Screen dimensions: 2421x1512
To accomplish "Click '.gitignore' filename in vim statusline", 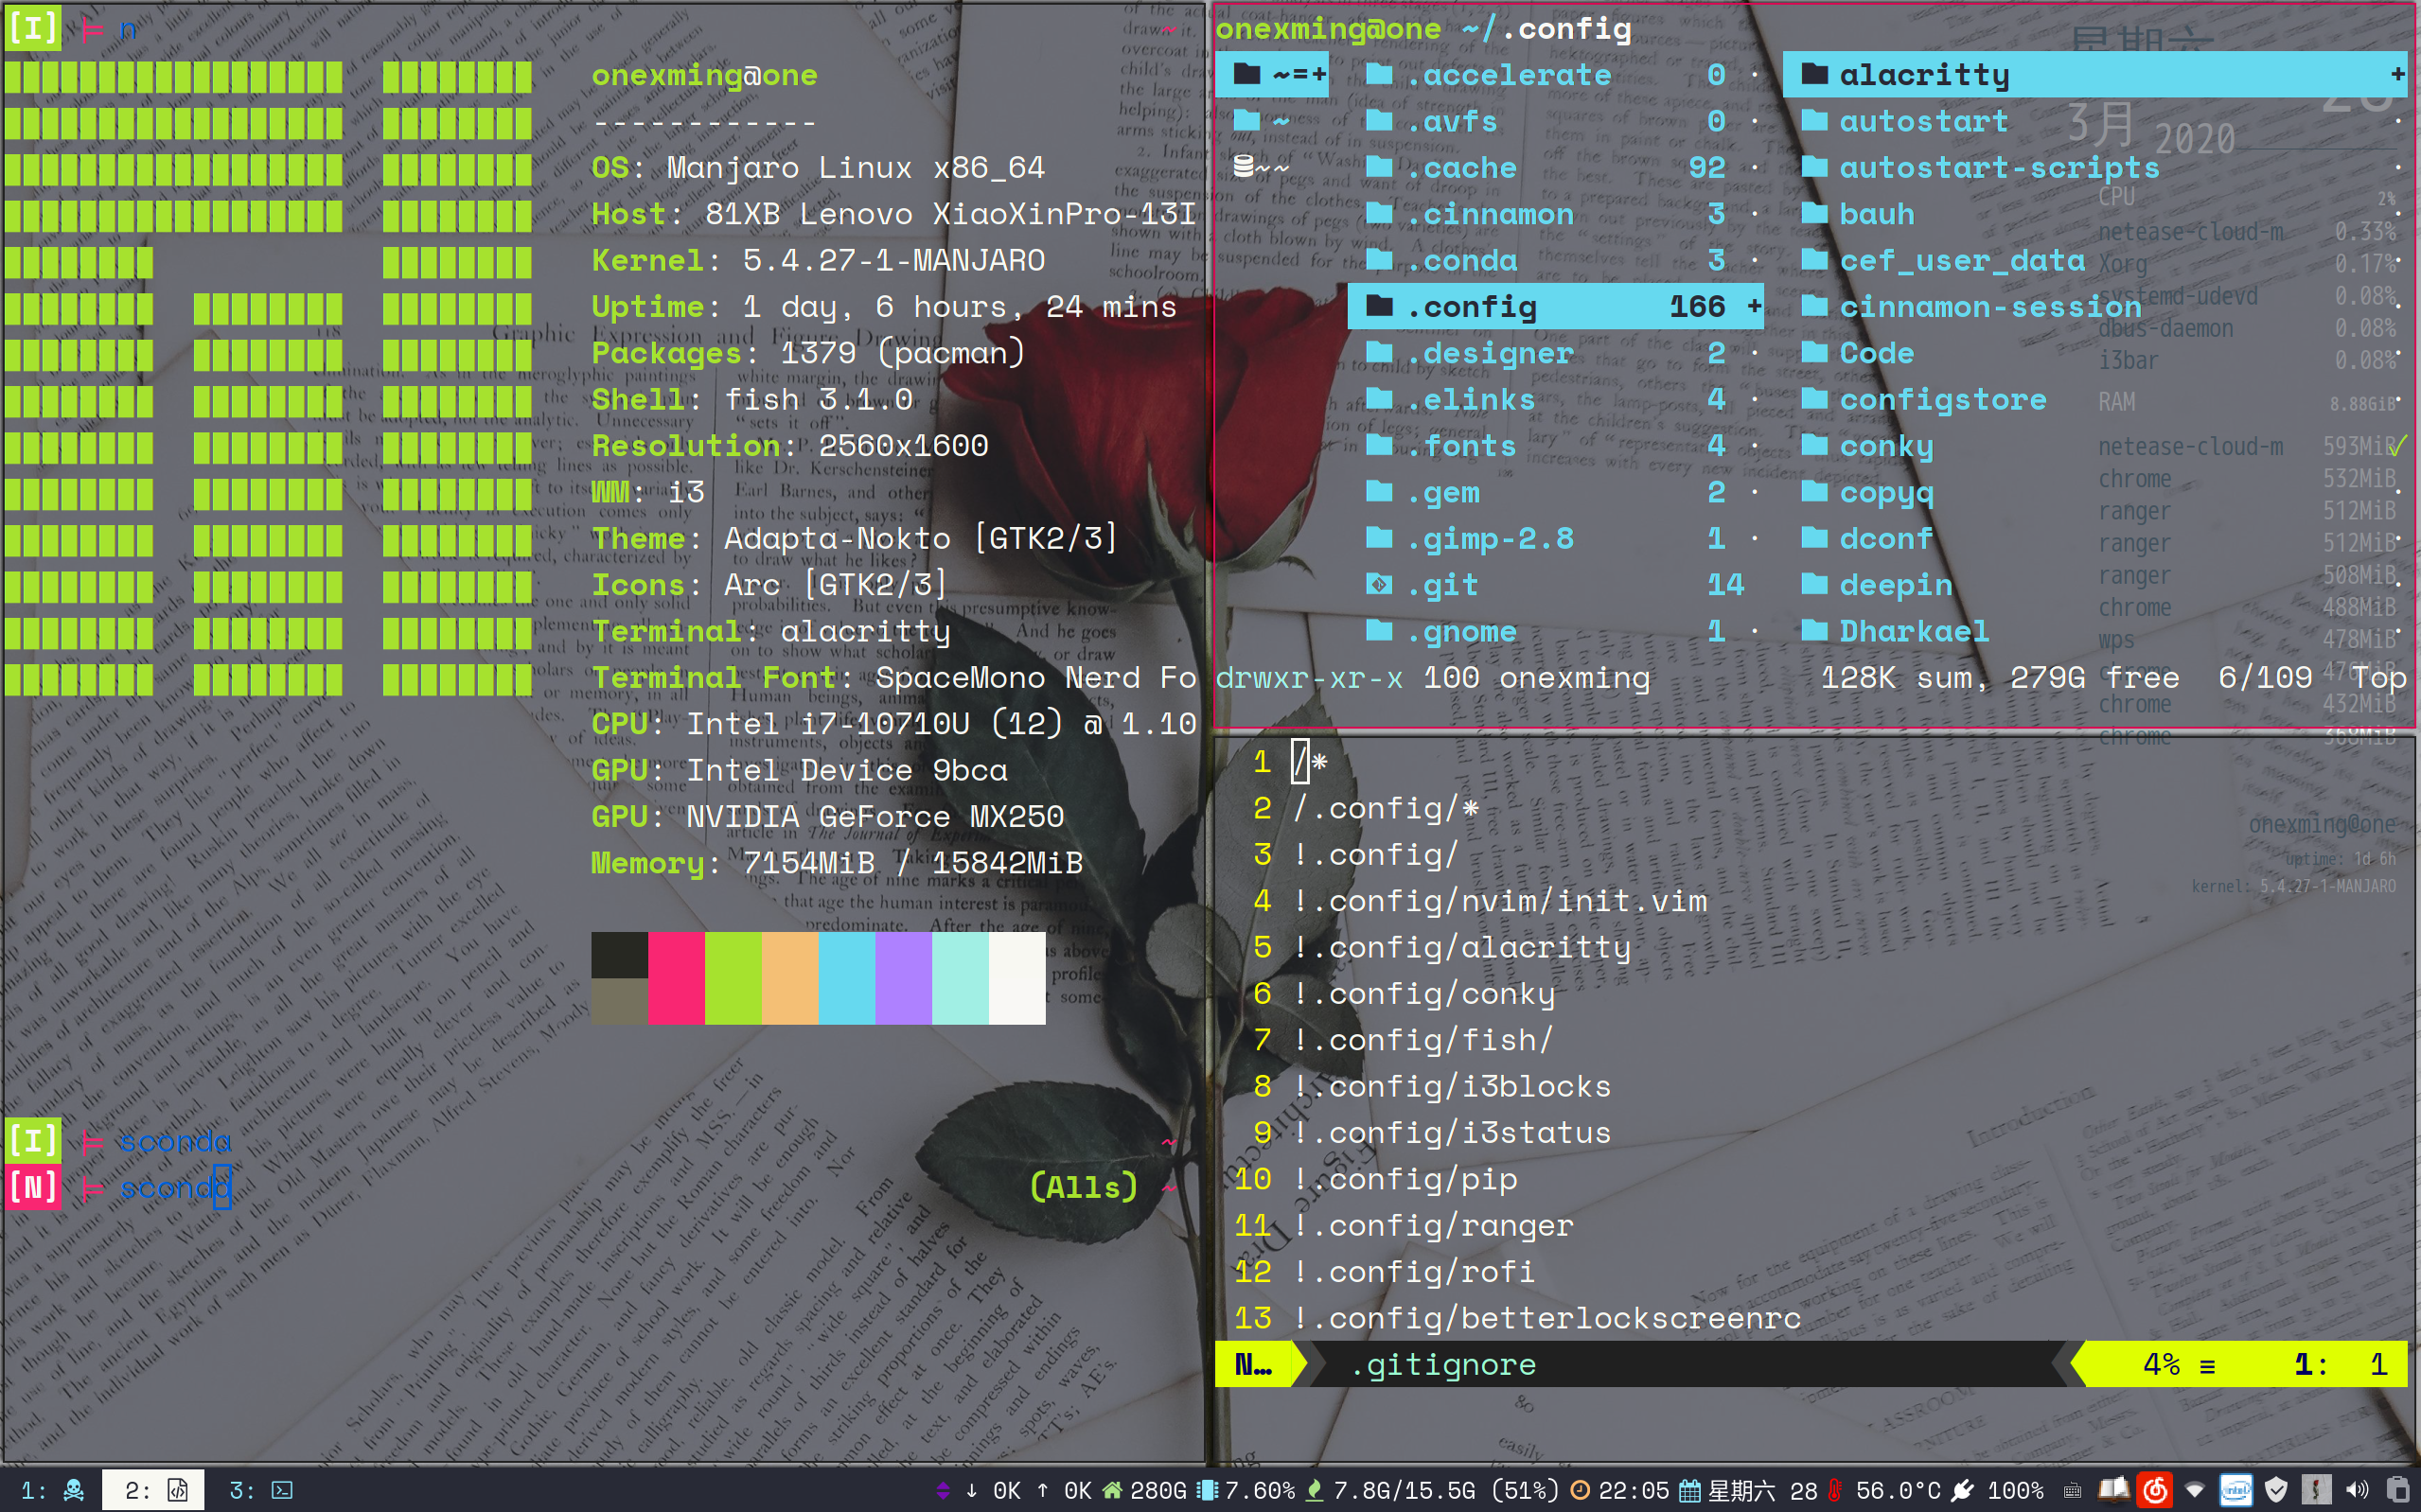I will point(1442,1364).
